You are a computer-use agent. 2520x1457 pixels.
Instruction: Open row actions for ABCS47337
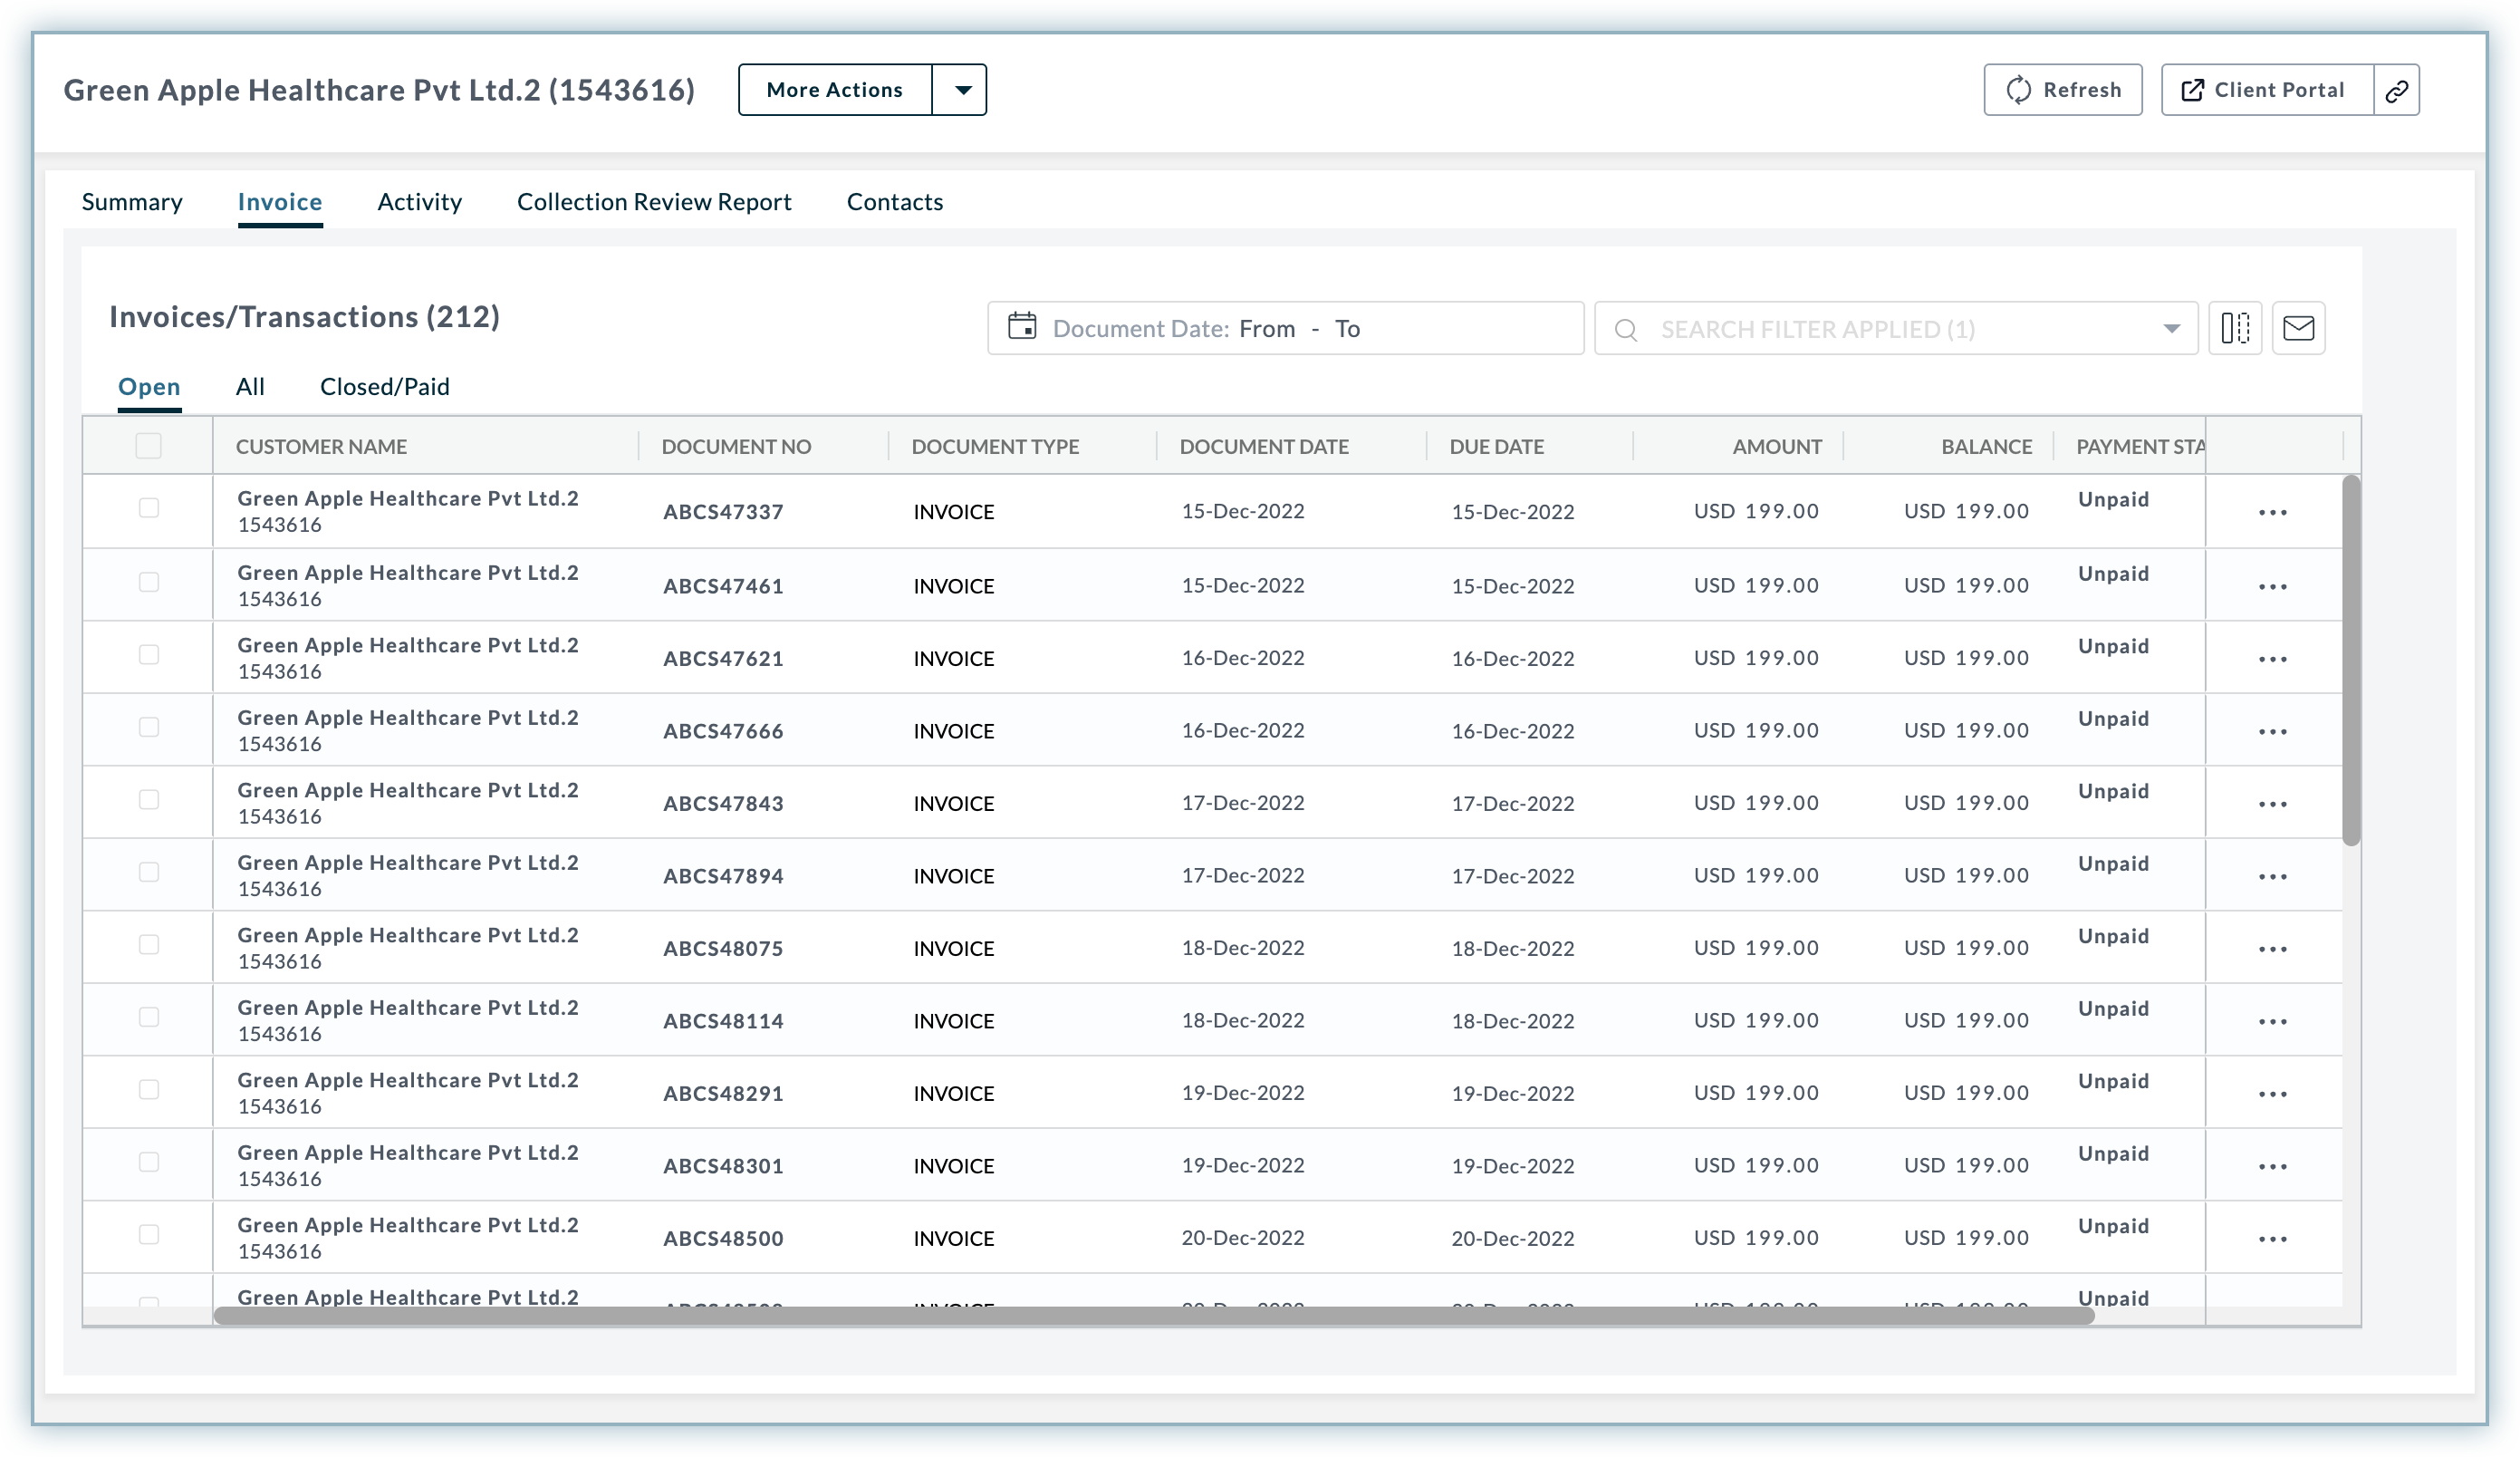(2272, 512)
